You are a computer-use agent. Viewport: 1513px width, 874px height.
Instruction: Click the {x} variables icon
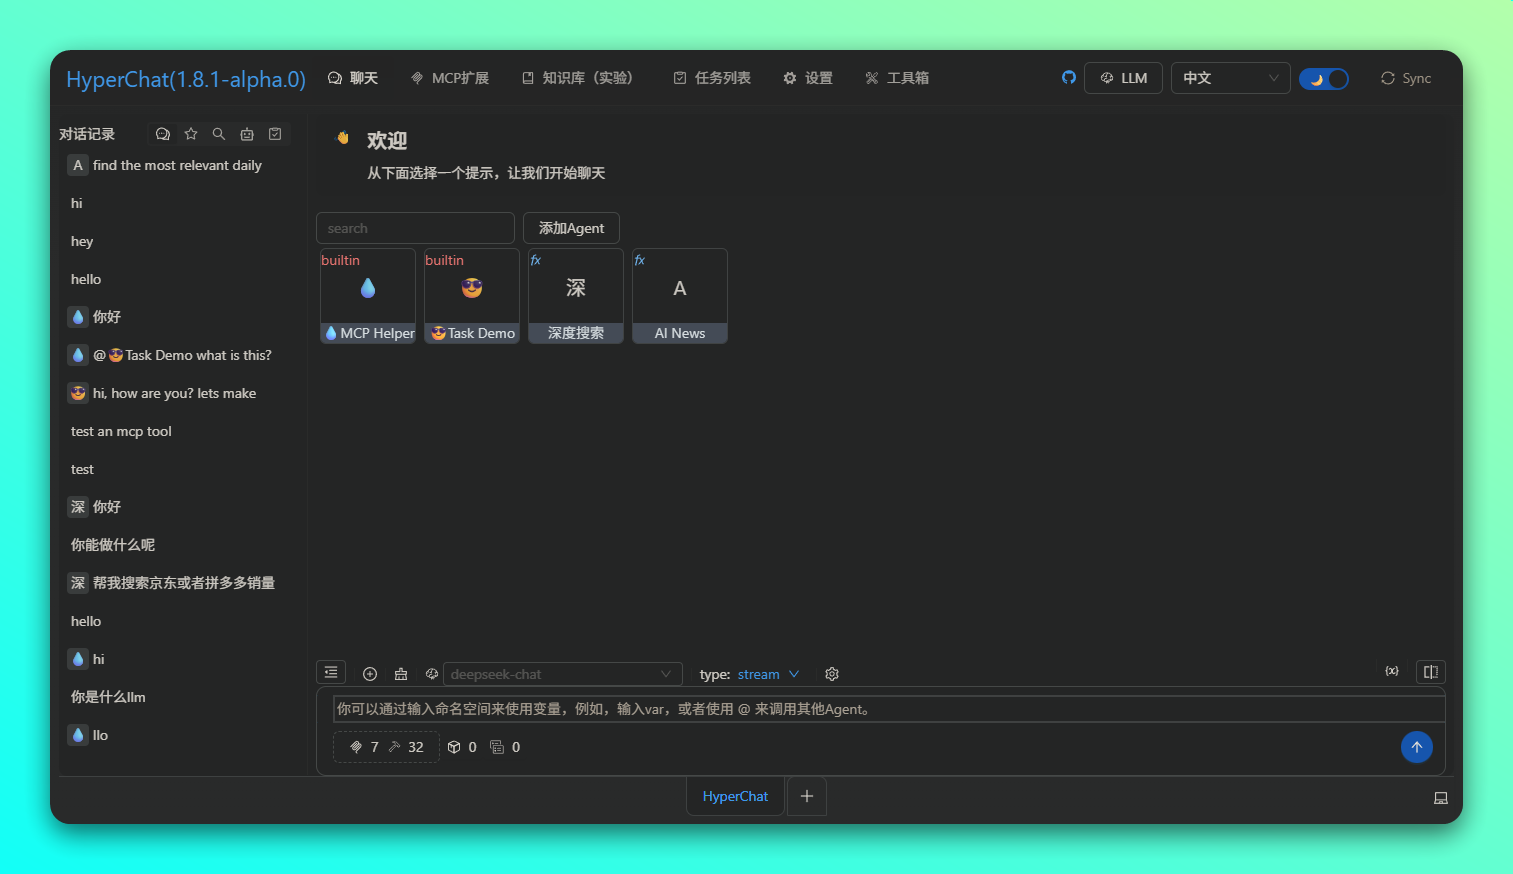1392,671
